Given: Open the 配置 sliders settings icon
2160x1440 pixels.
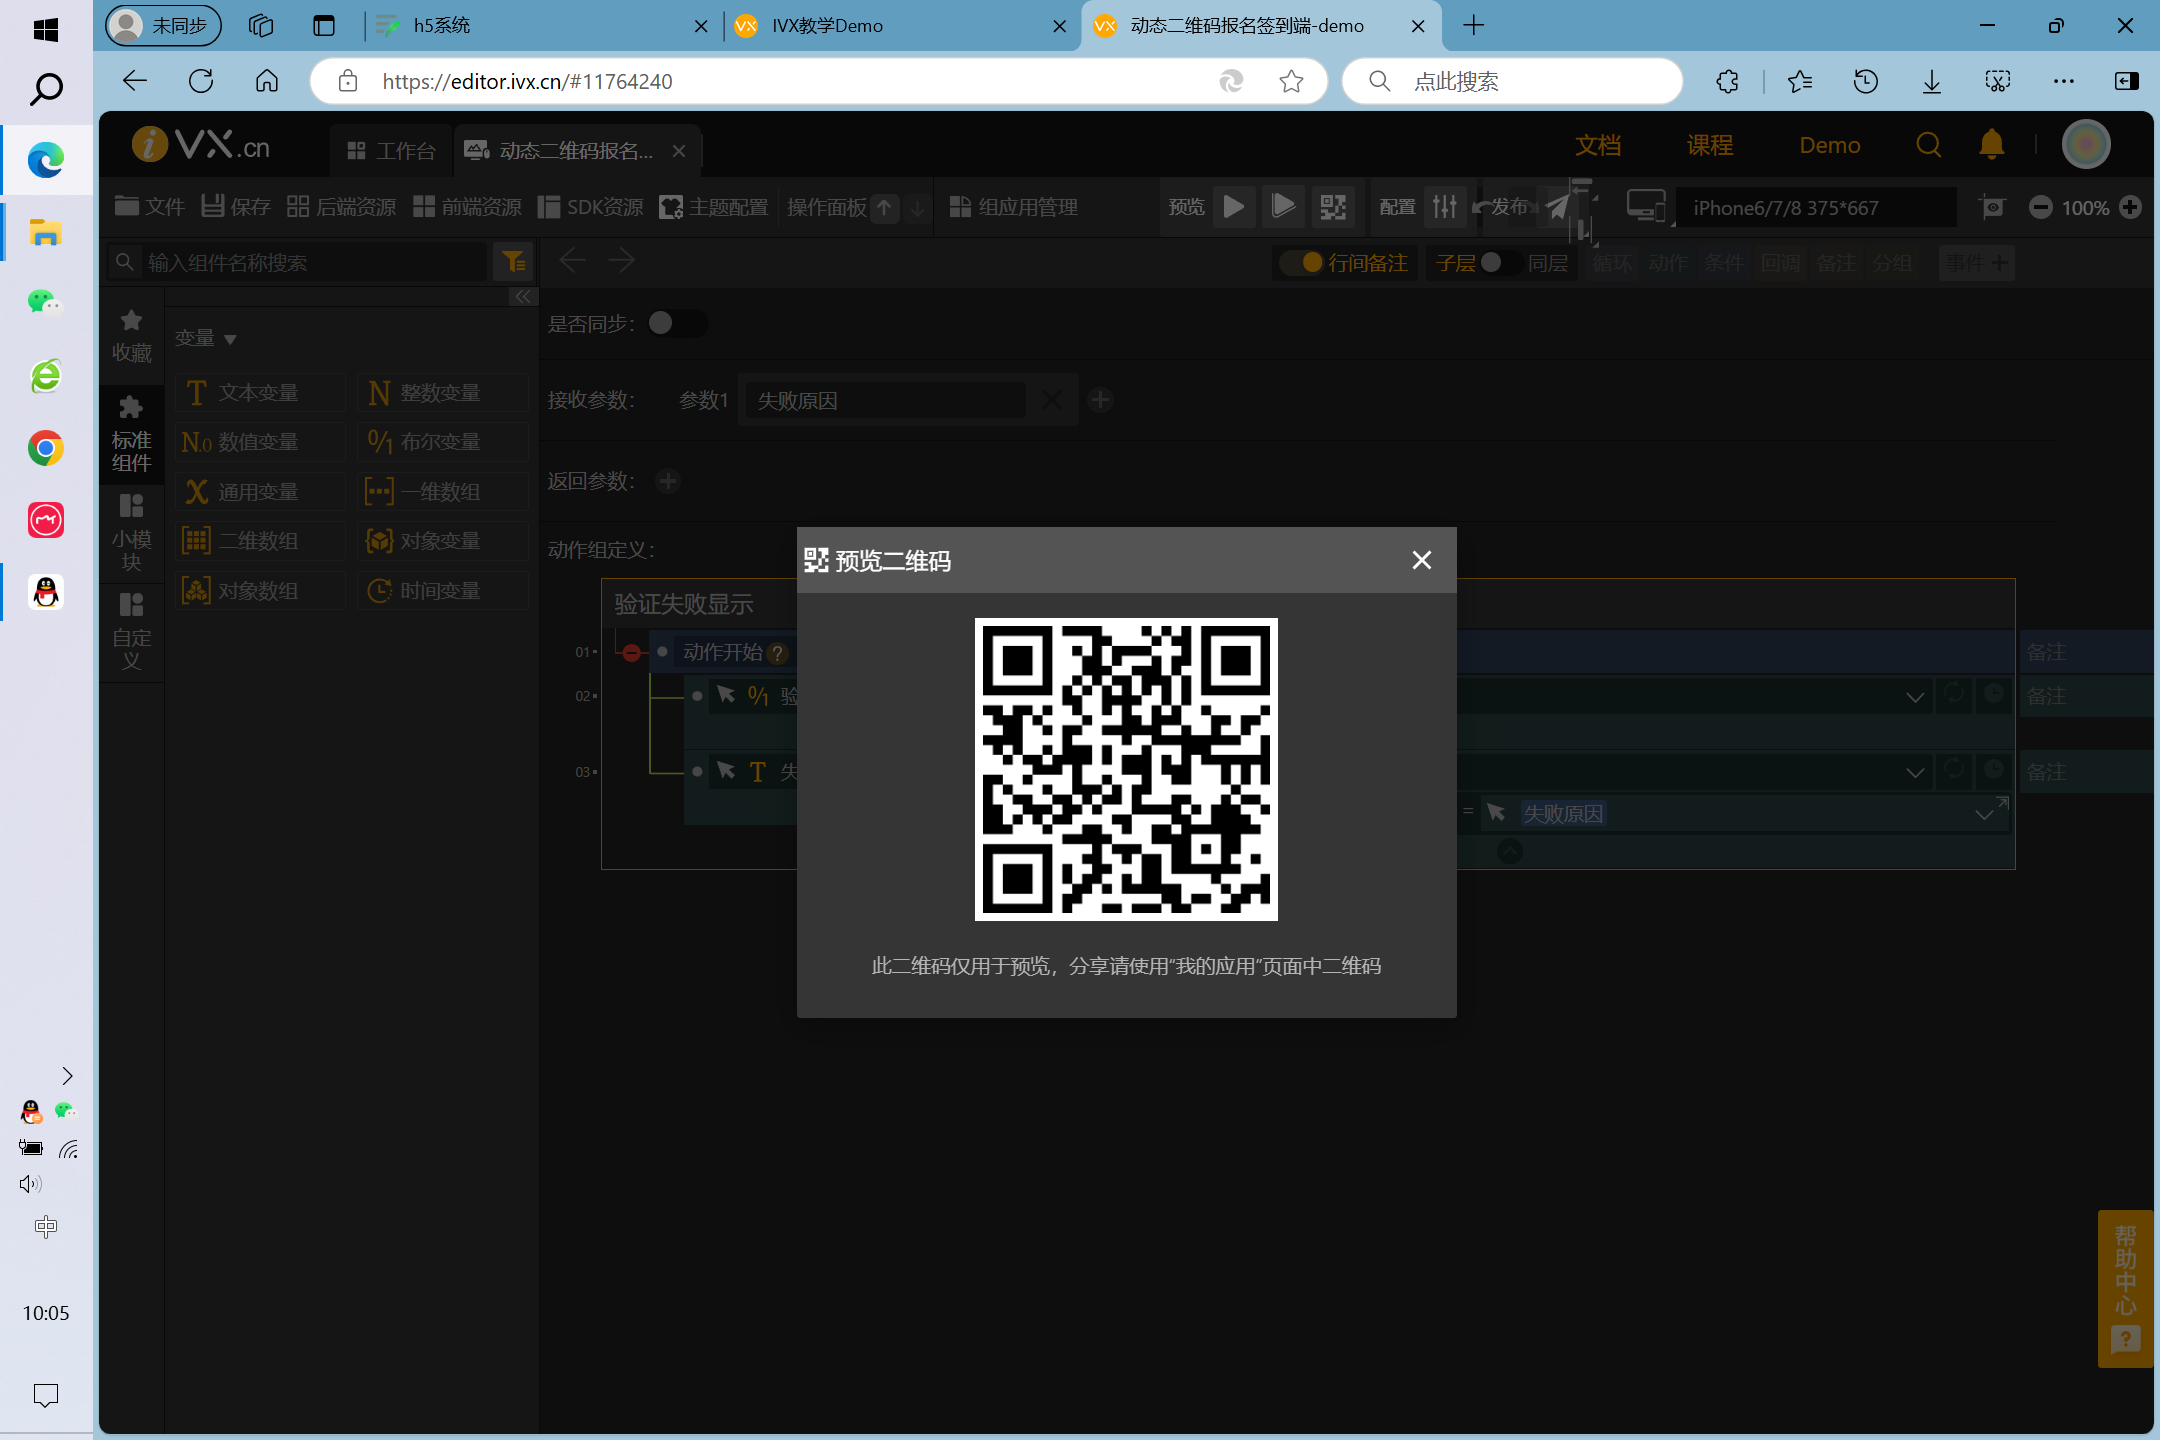Looking at the screenshot, I should pos(1445,207).
